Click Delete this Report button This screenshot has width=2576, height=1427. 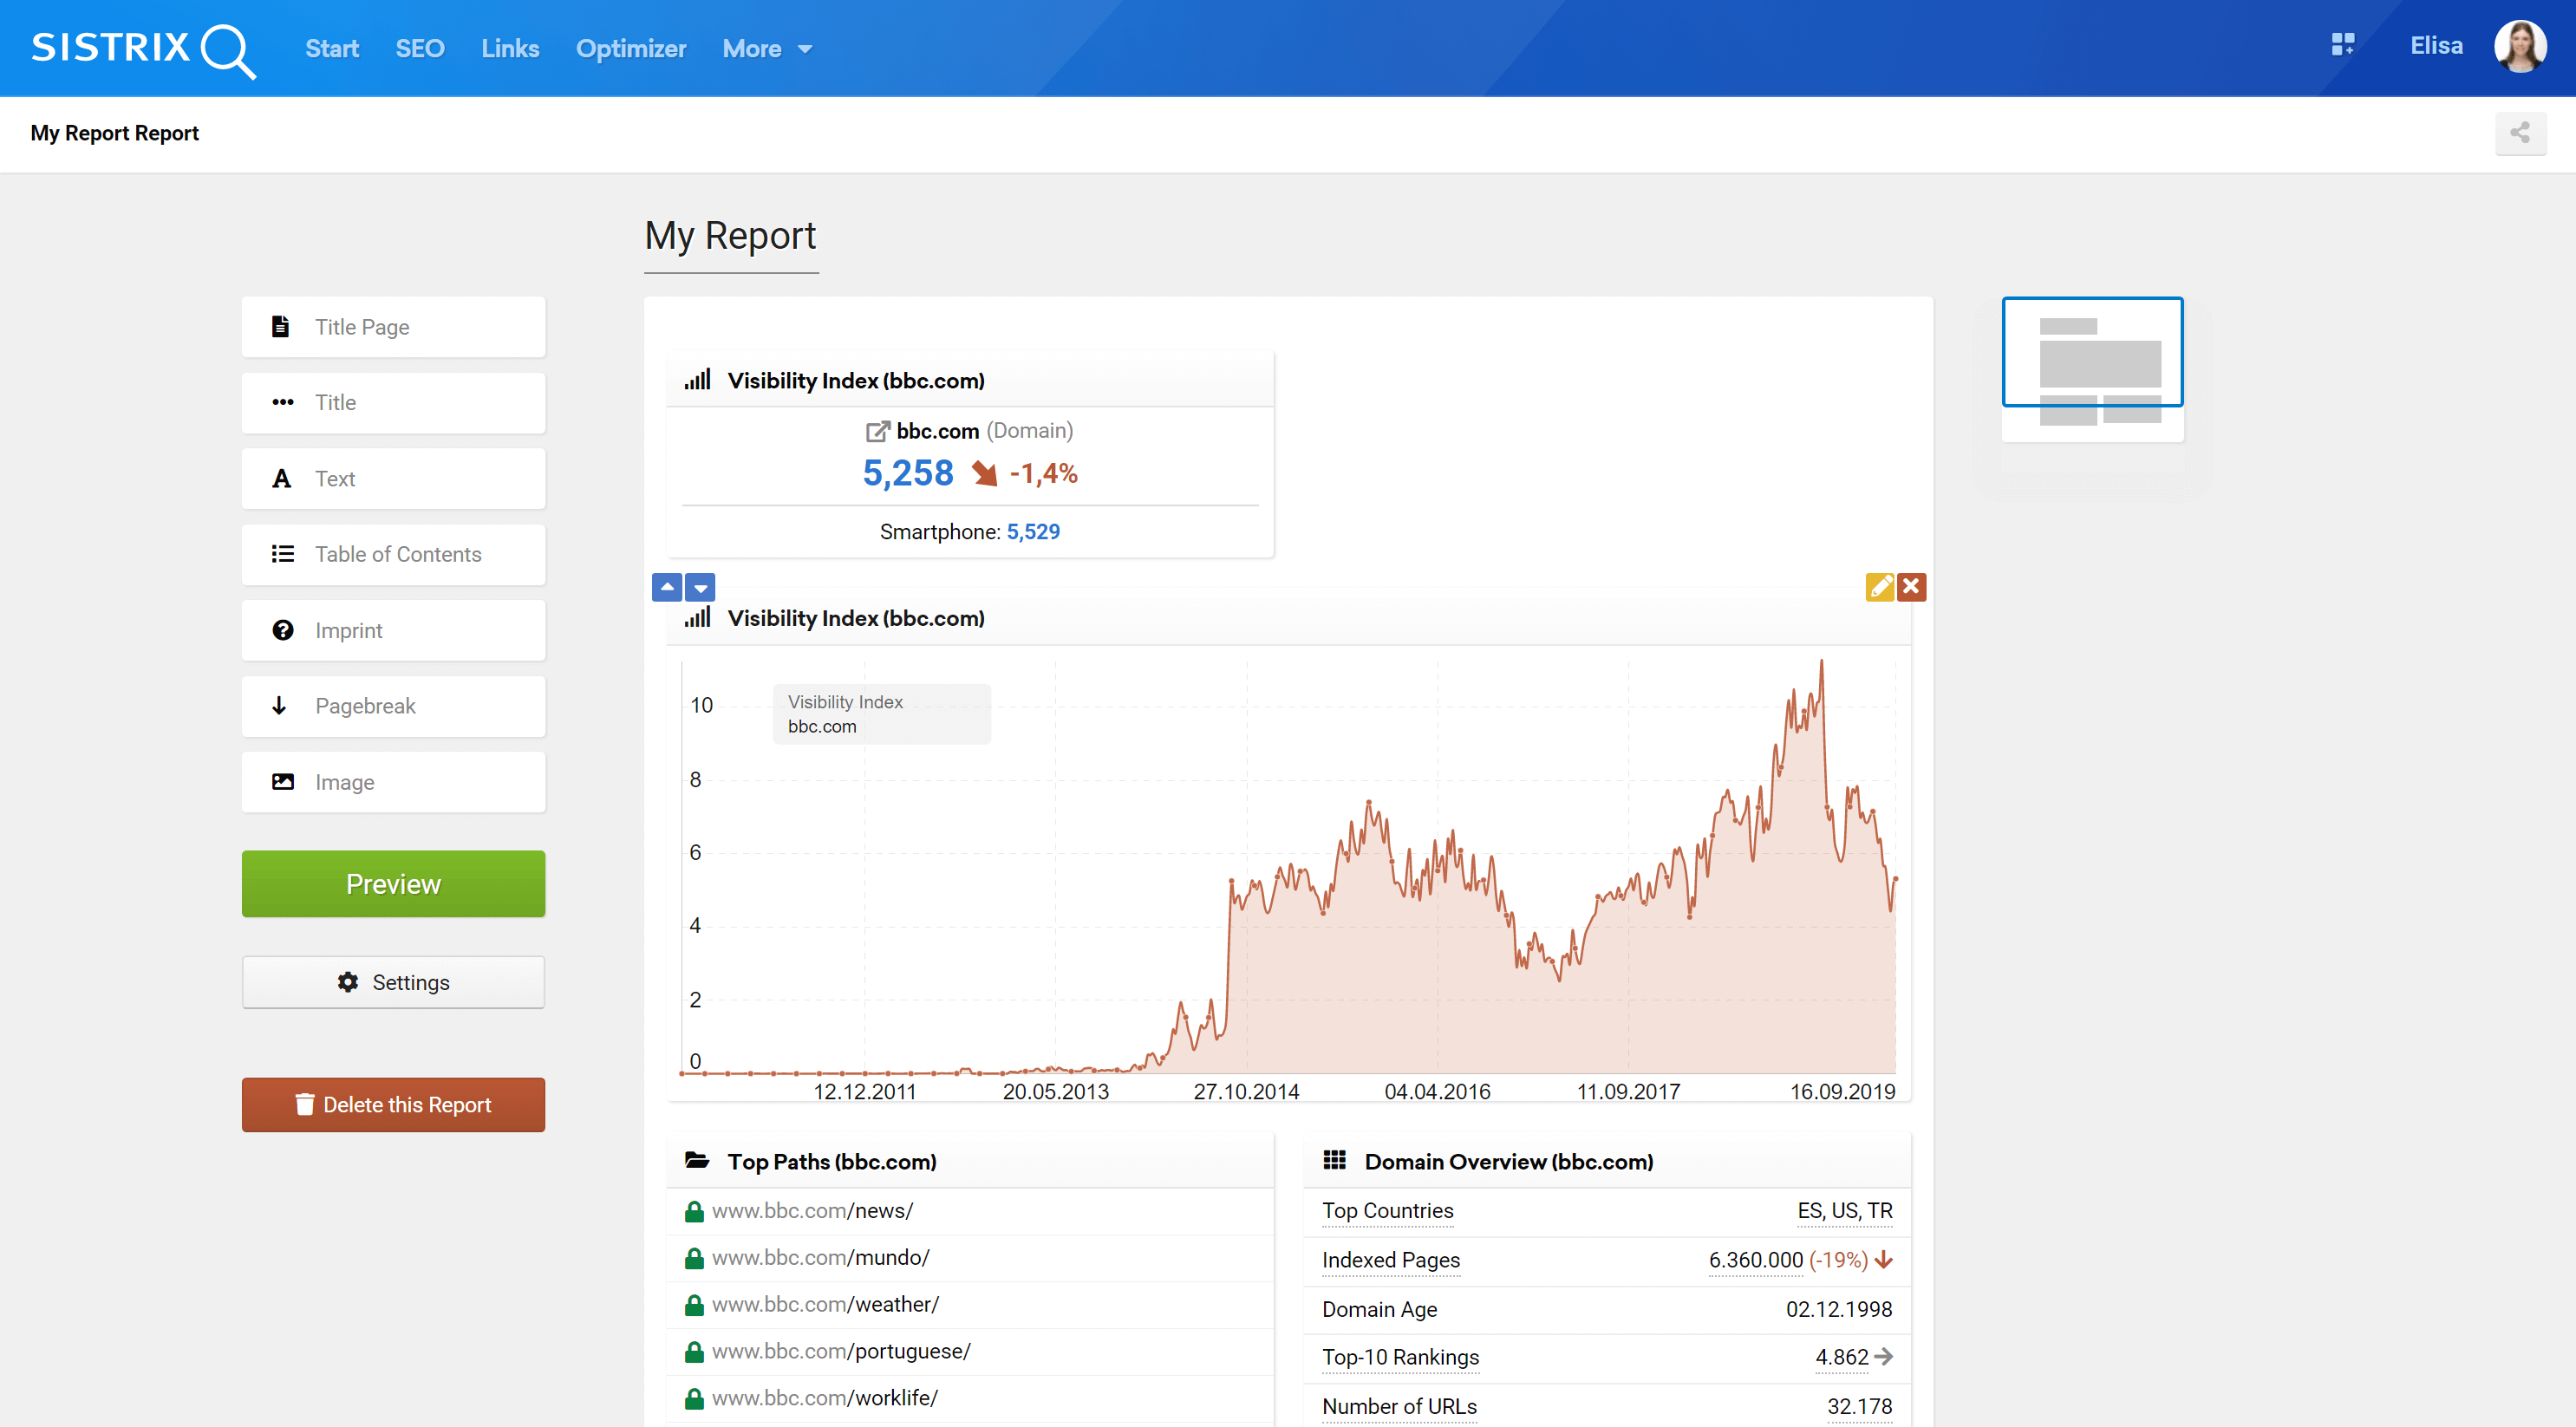[393, 1105]
